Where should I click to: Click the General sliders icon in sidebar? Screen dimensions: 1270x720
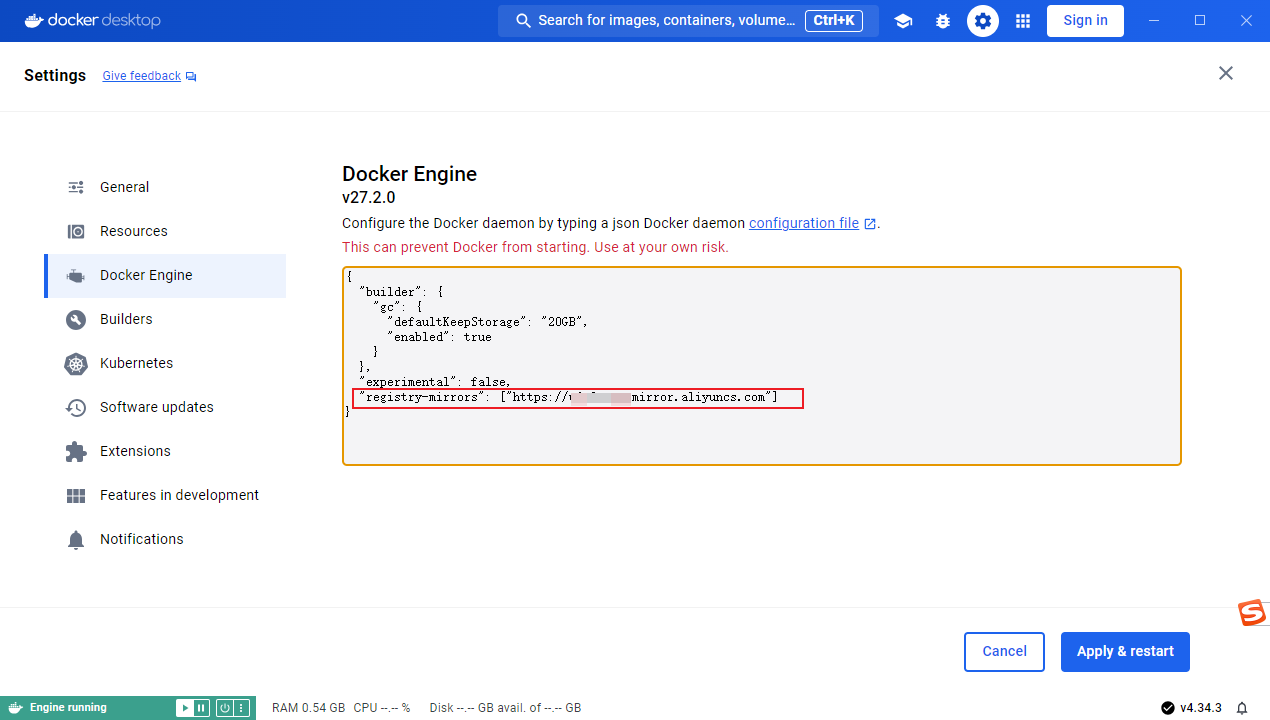(x=76, y=187)
